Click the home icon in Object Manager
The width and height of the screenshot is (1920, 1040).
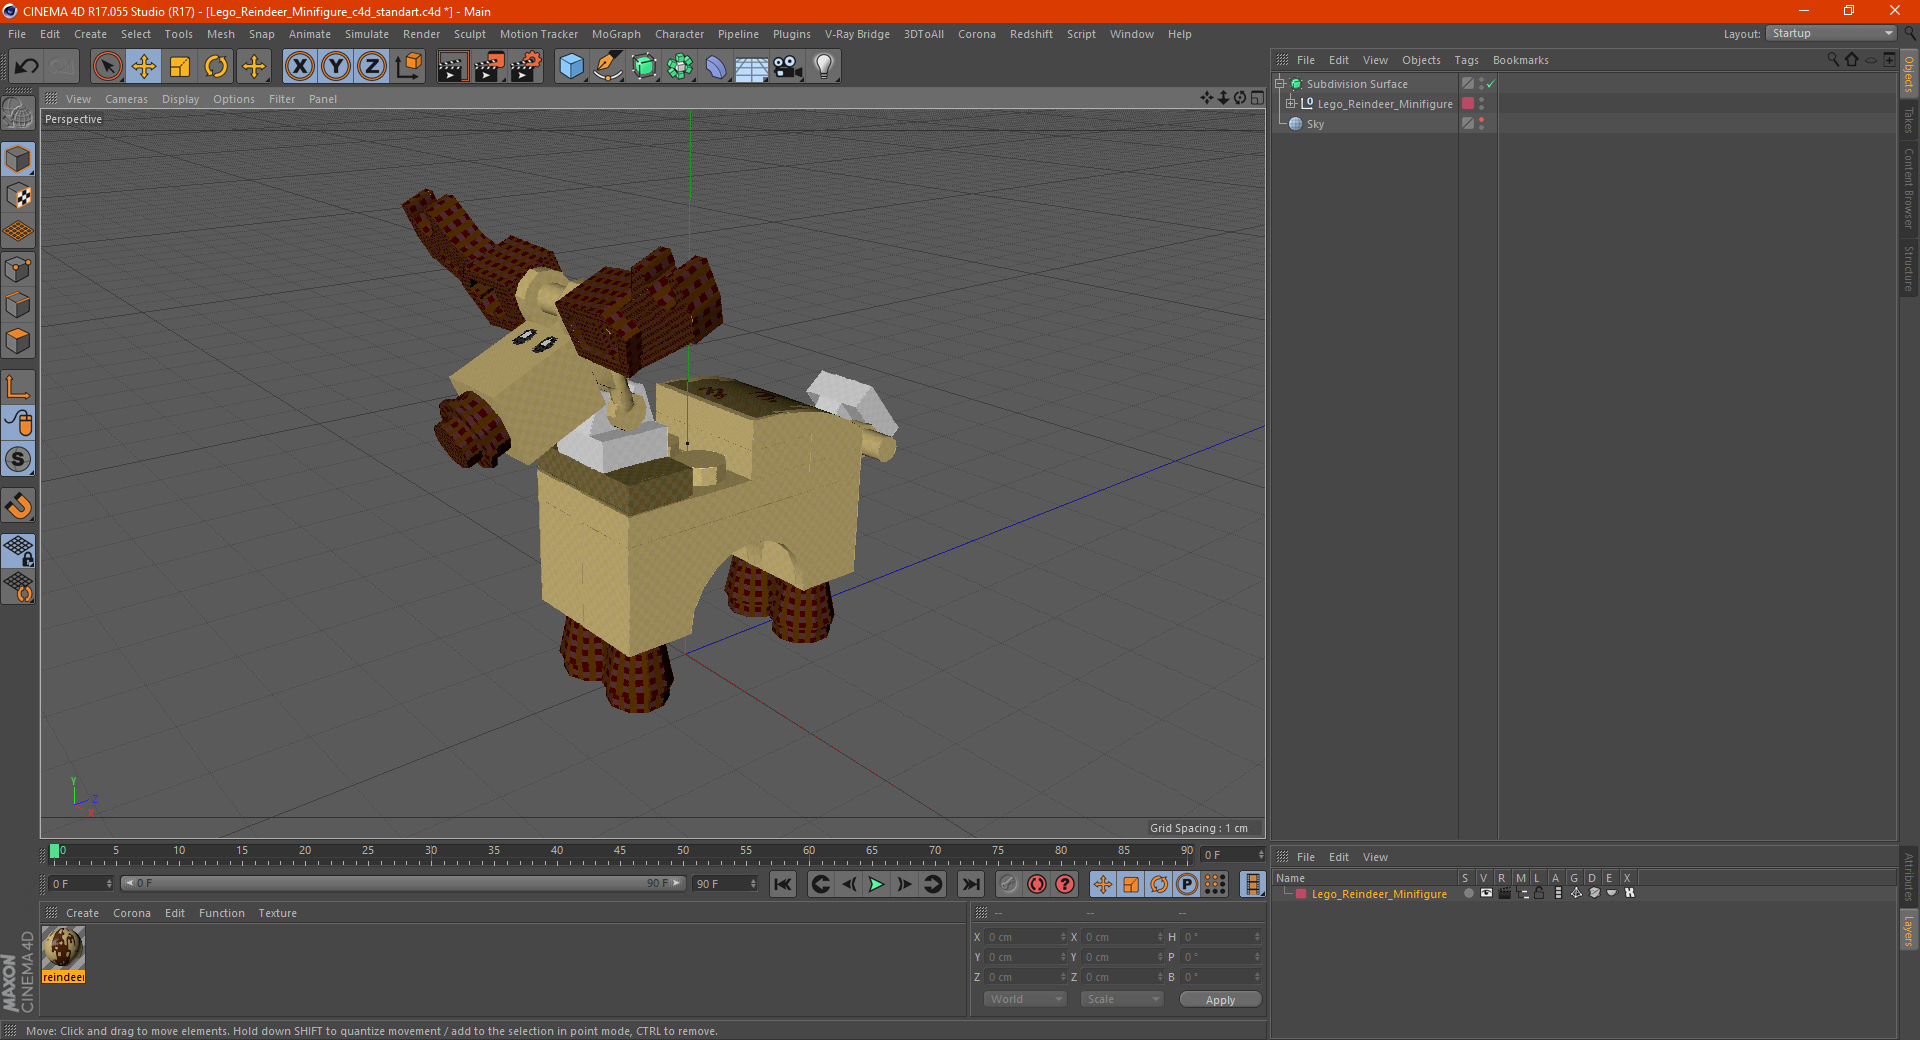pyautogui.click(x=1851, y=60)
